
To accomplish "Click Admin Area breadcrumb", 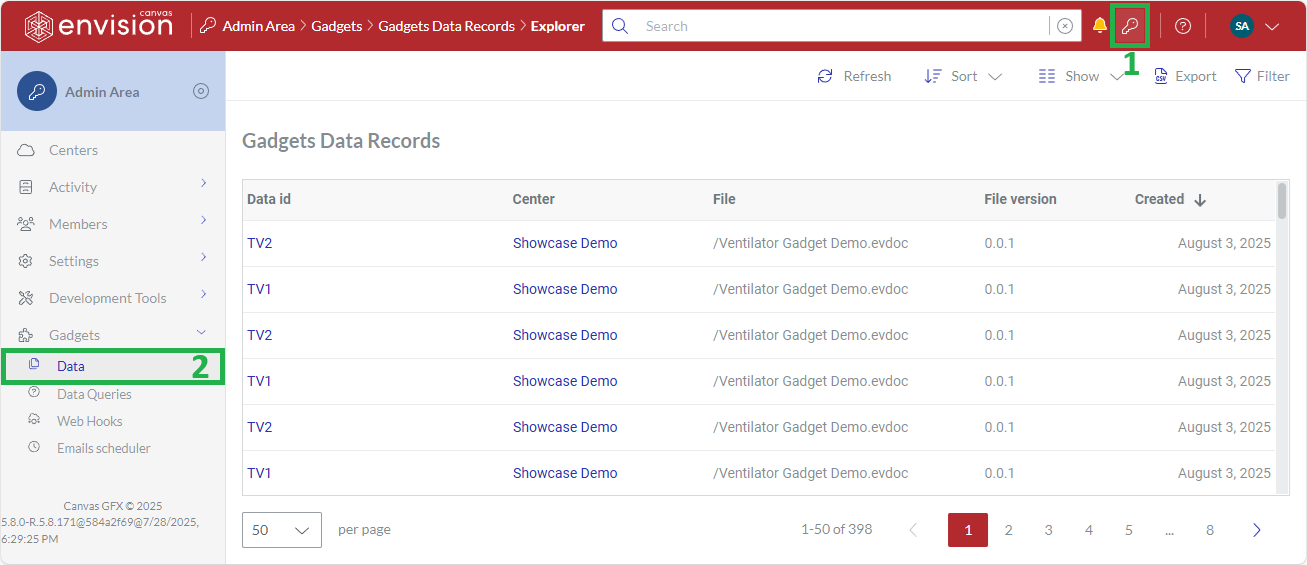I will [x=258, y=26].
